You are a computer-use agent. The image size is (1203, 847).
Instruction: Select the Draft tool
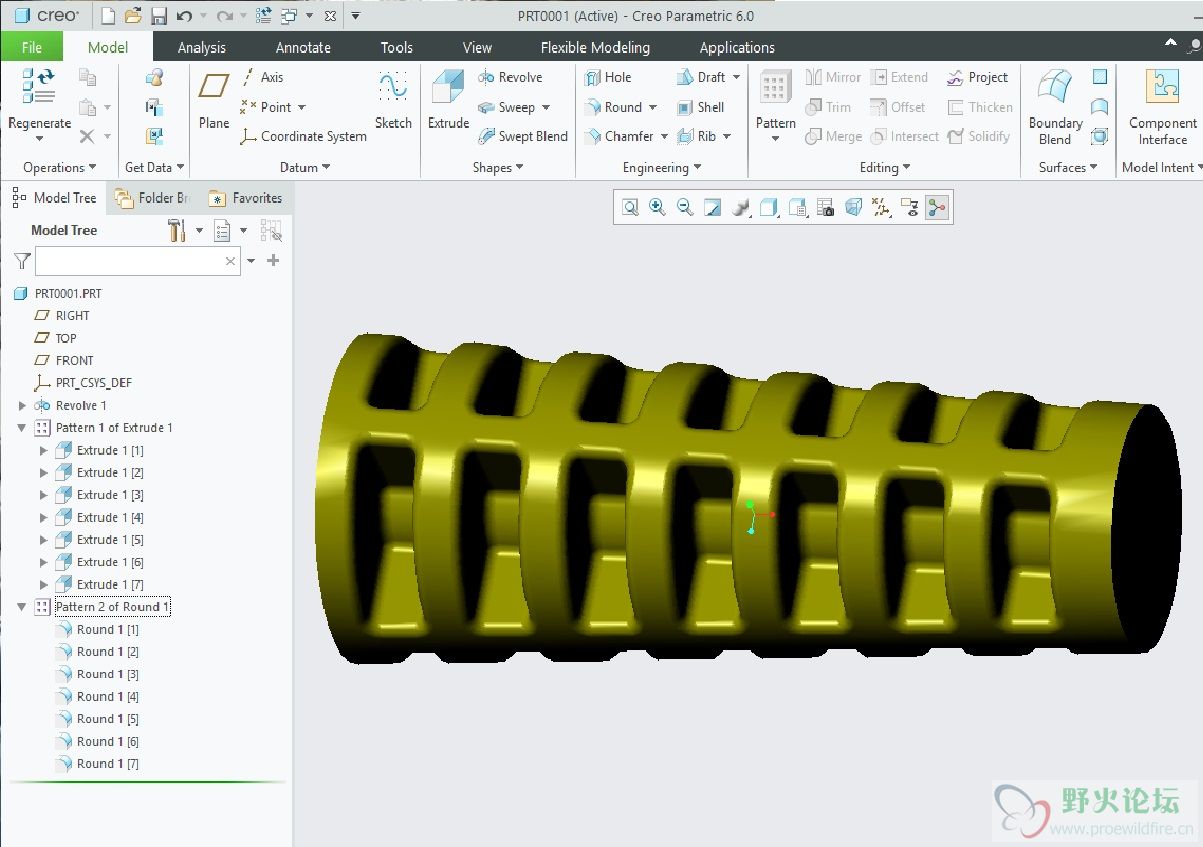pos(701,77)
